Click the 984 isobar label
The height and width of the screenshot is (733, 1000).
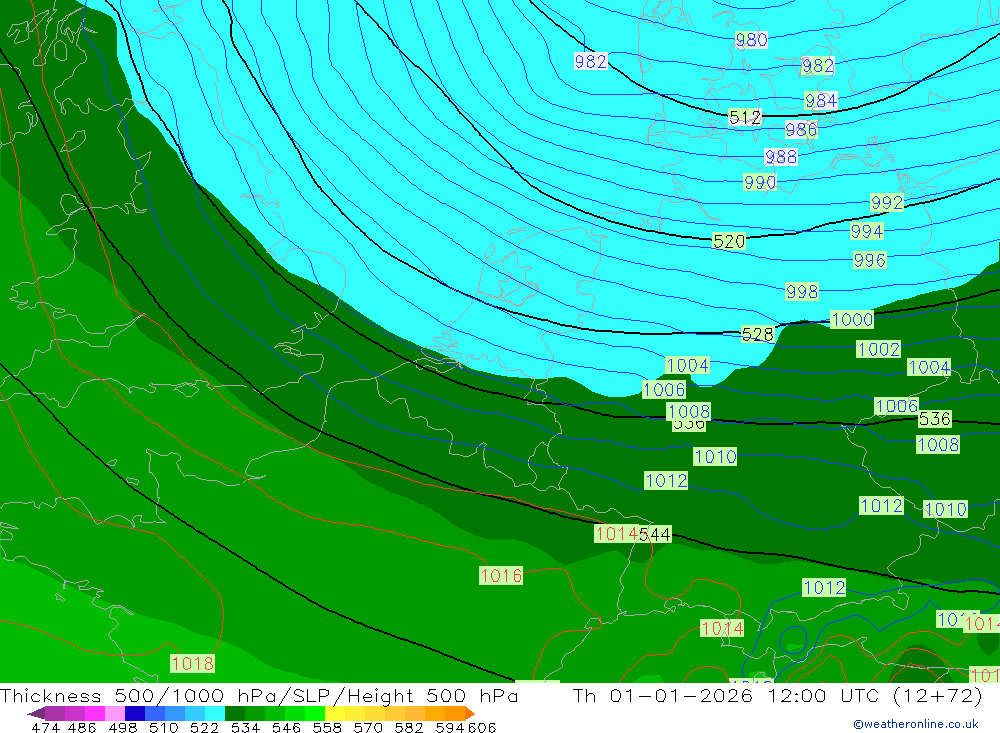(821, 101)
